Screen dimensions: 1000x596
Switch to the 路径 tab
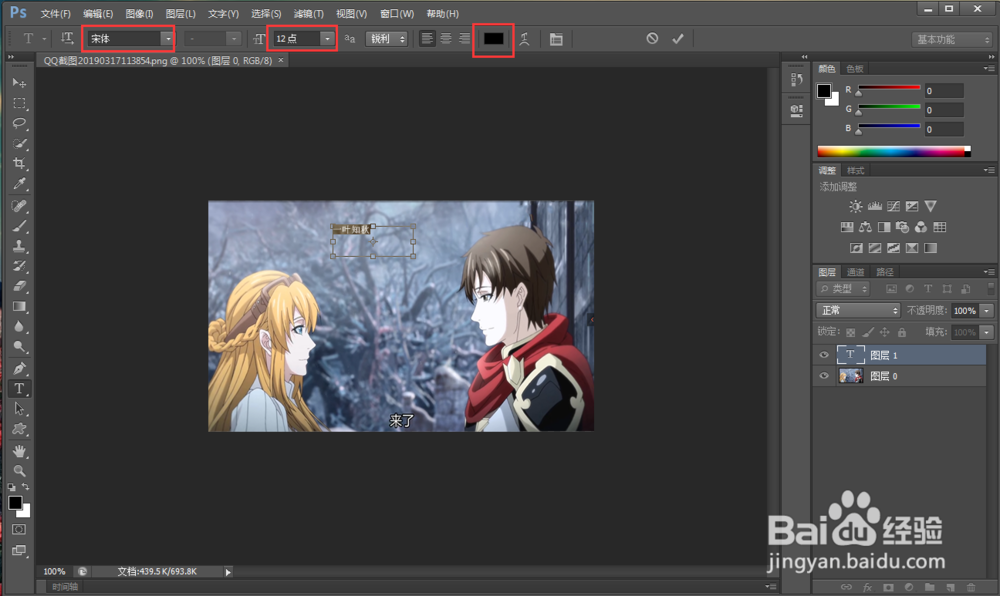point(885,272)
